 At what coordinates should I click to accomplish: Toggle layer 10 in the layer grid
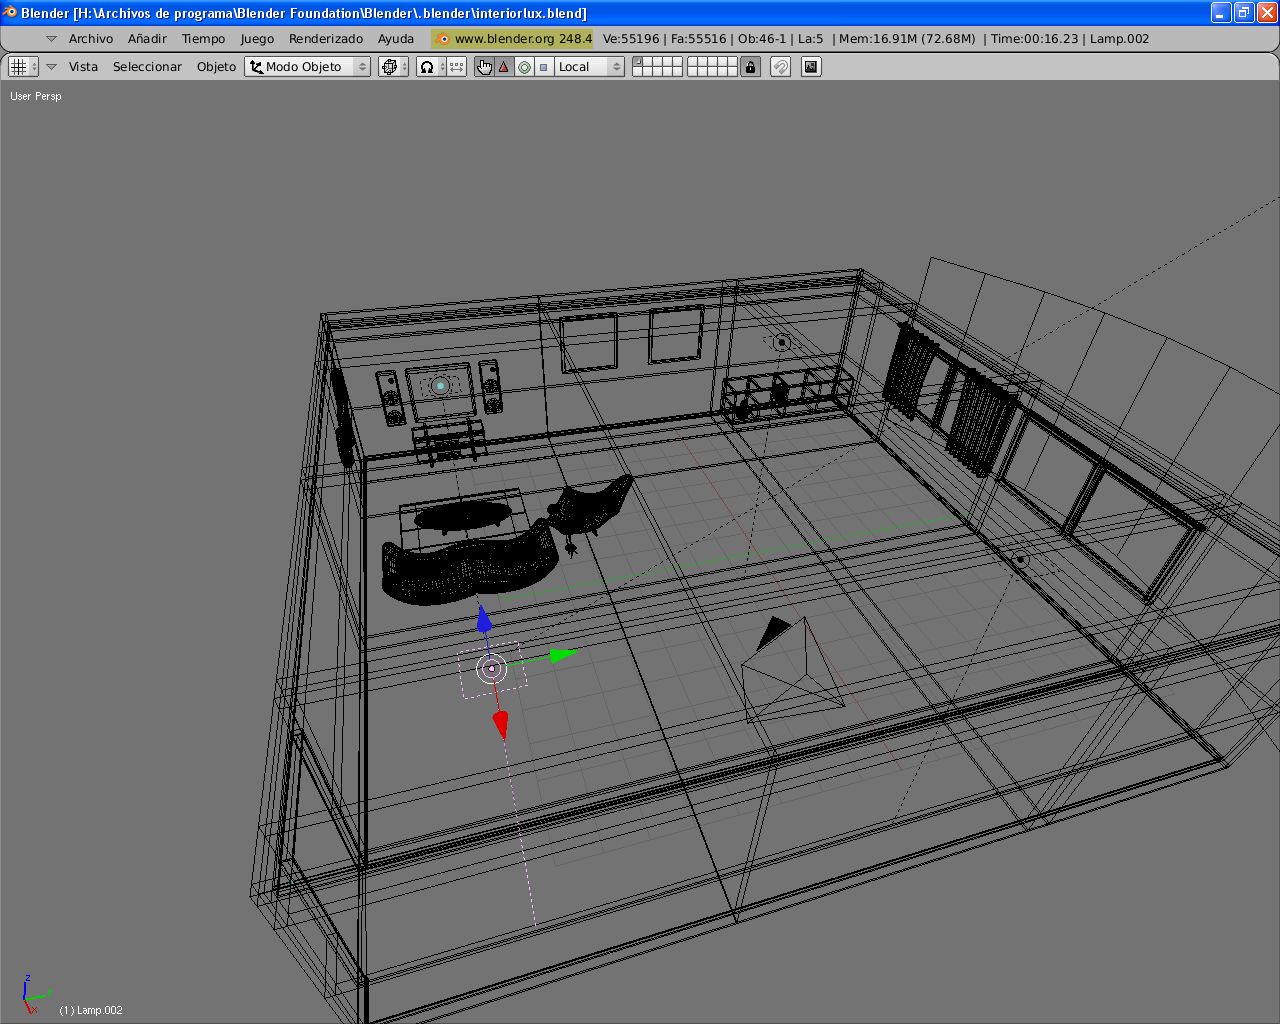733,62
